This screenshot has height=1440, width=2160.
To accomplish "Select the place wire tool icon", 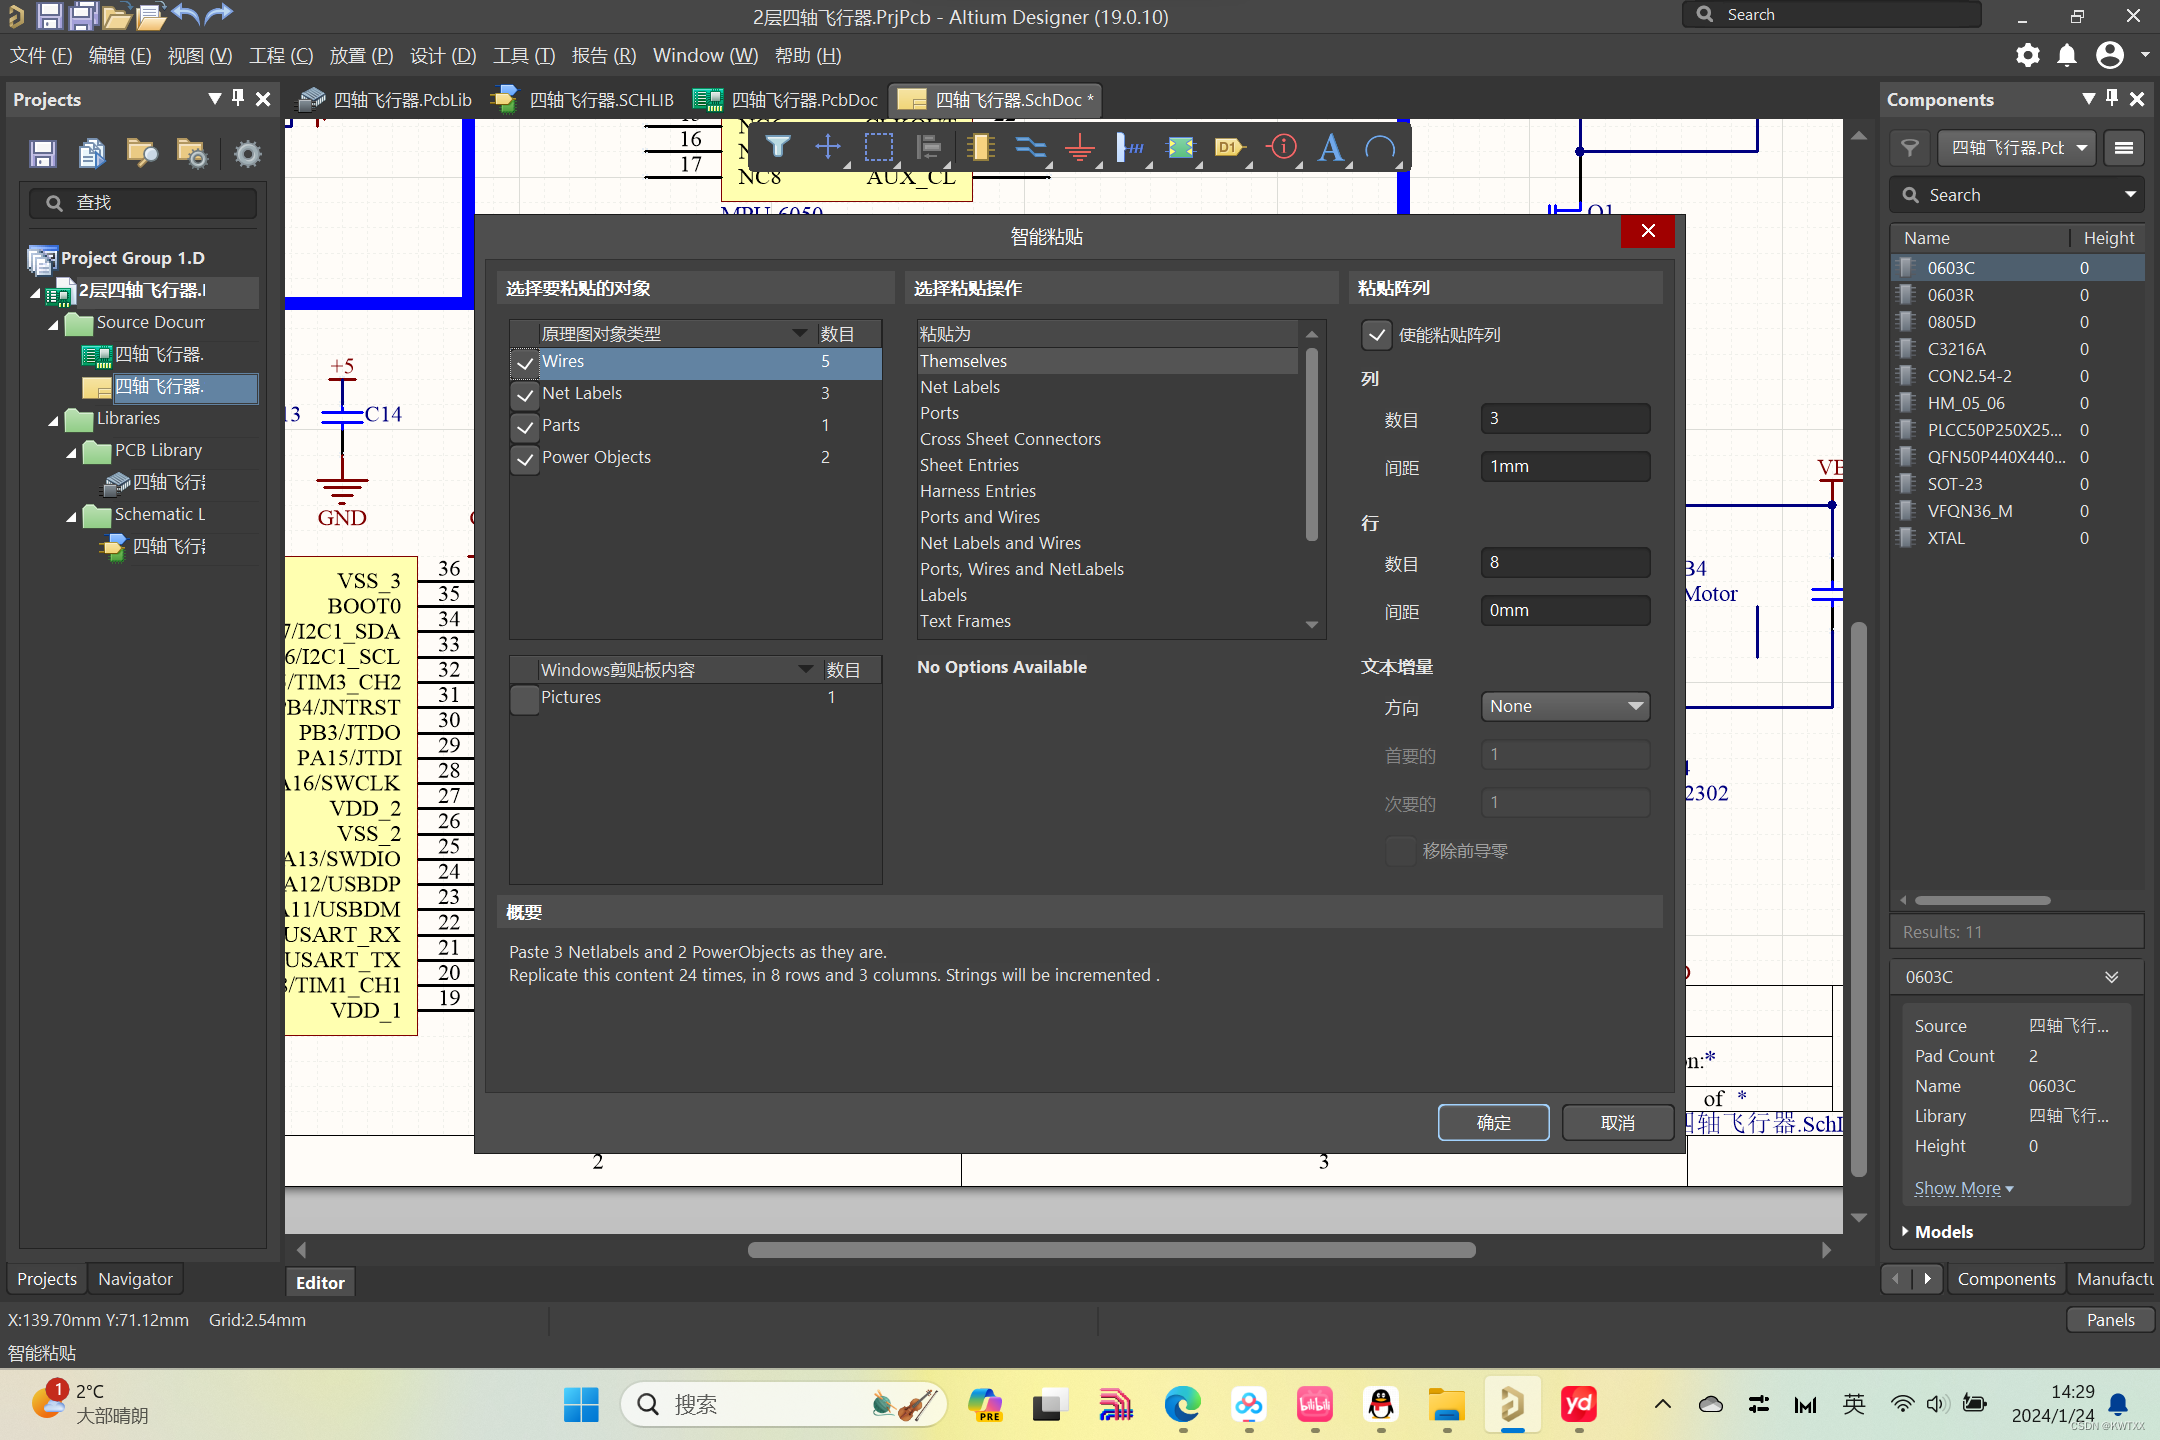I will pyautogui.click(x=1029, y=148).
